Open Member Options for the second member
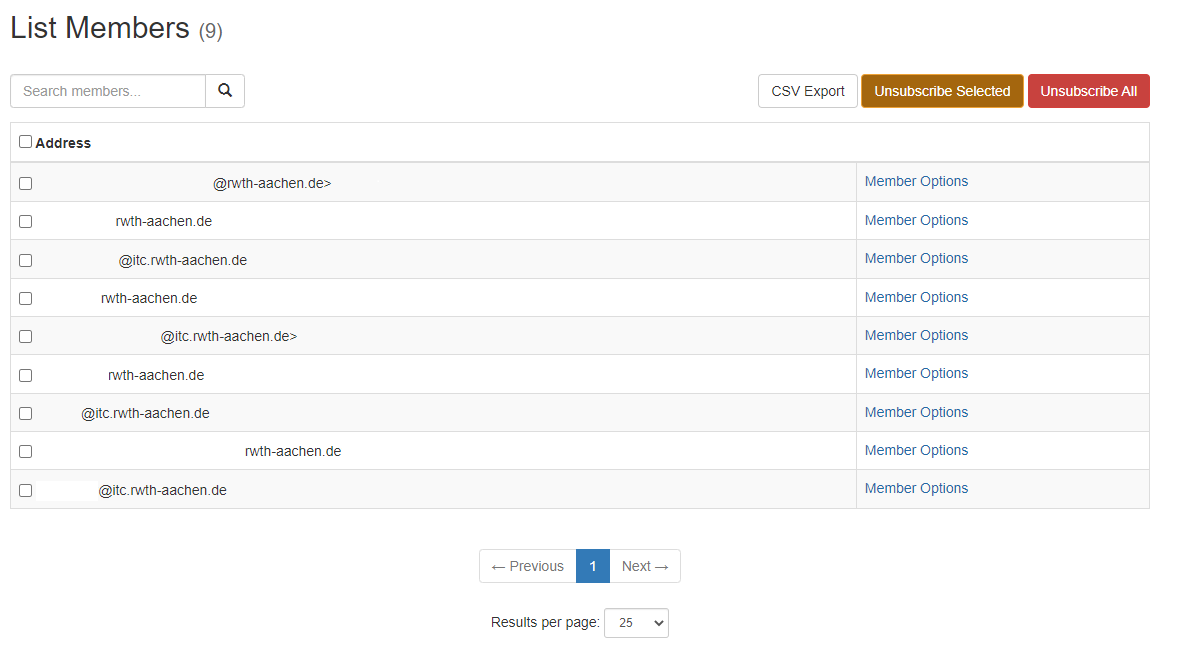This screenshot has width=1196, height=665. (x=916, y=220)
